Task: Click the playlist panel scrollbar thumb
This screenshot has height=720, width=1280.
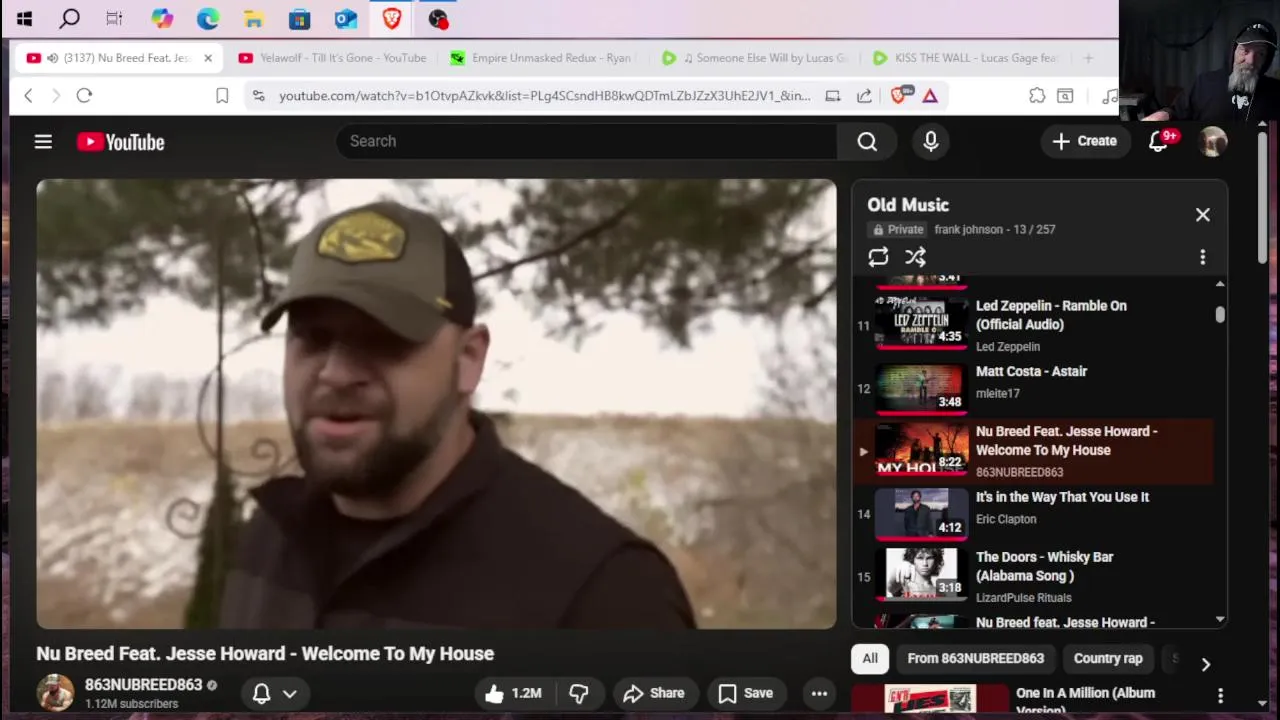Action: point(1220,314)
